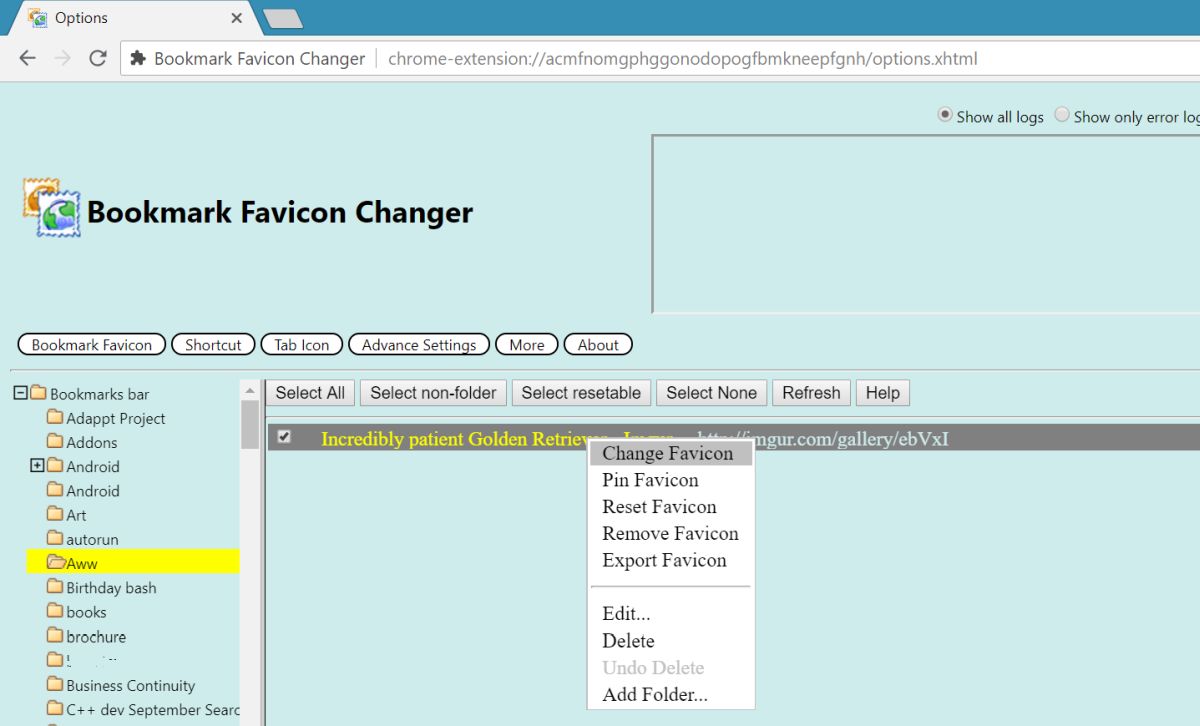
Task: Open a new tab
Action: tap(283, 18)
